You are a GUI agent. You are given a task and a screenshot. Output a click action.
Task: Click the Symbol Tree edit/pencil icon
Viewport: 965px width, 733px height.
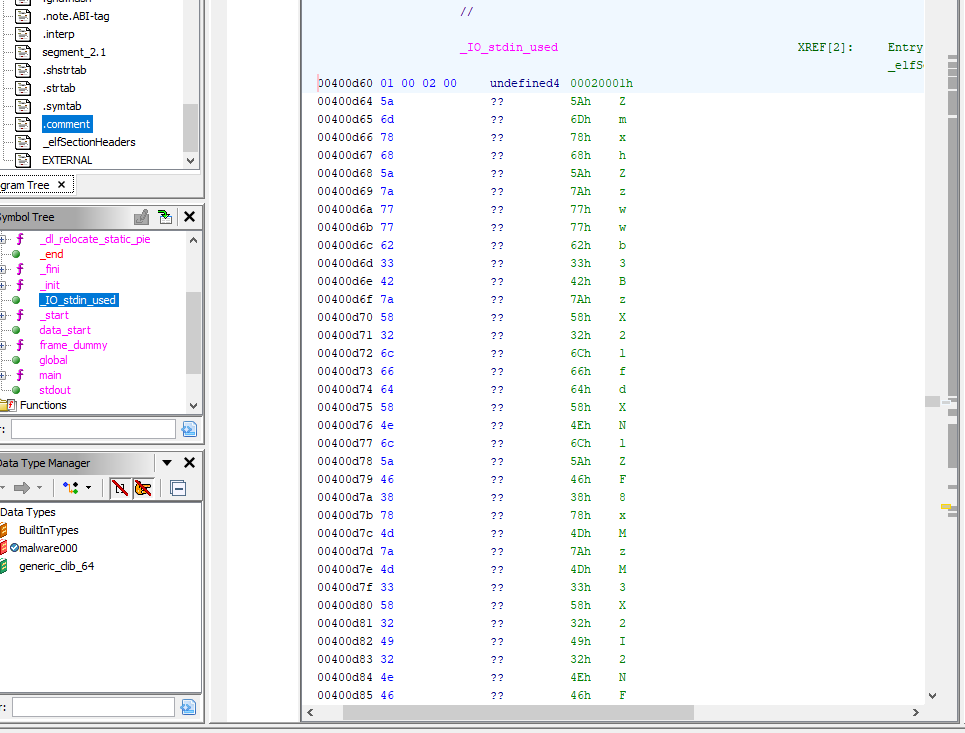[x=142, y=217]
